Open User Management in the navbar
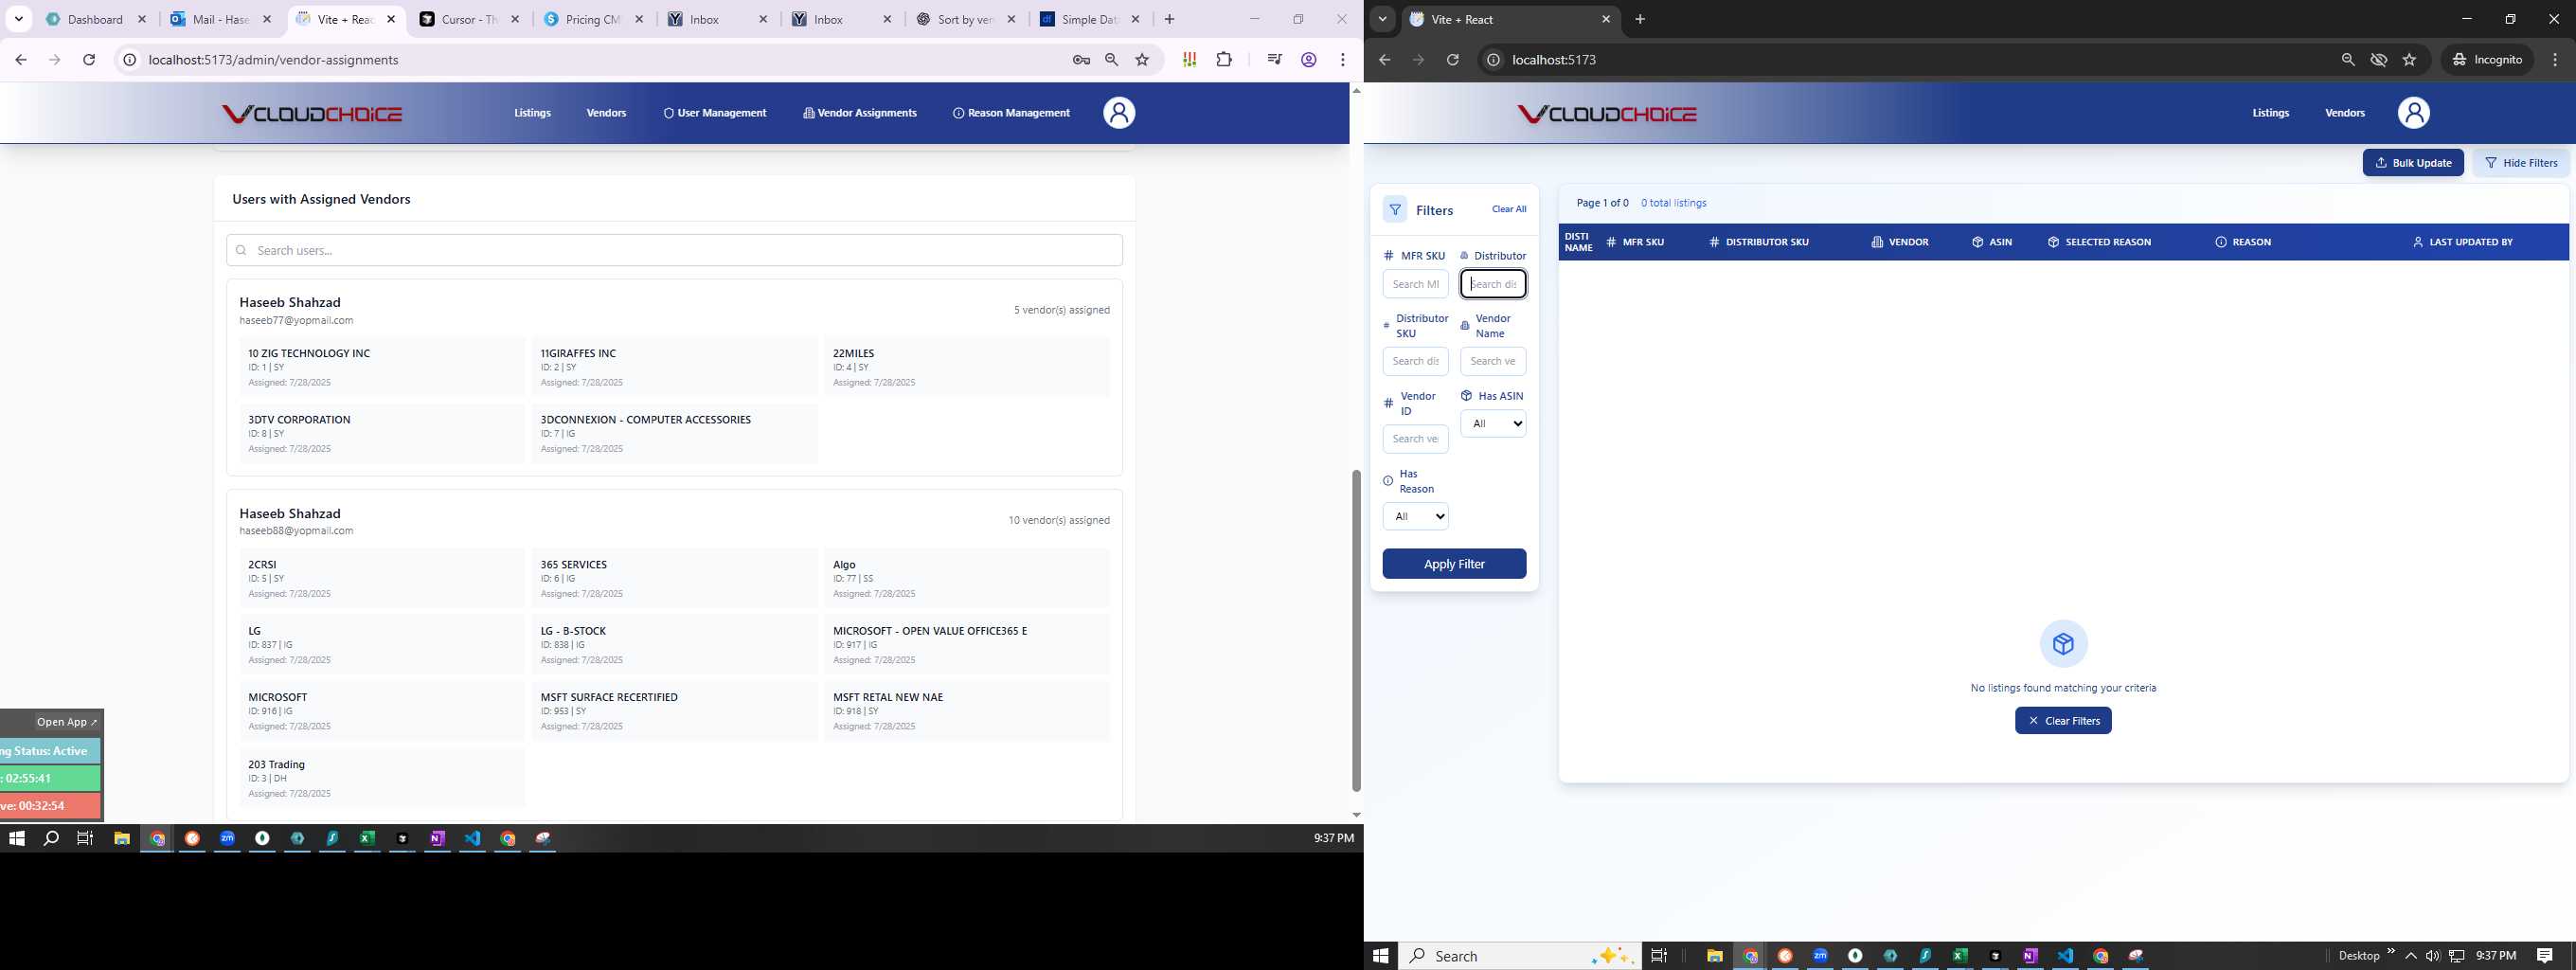The image size is (2576, 970). coord(715,113)
